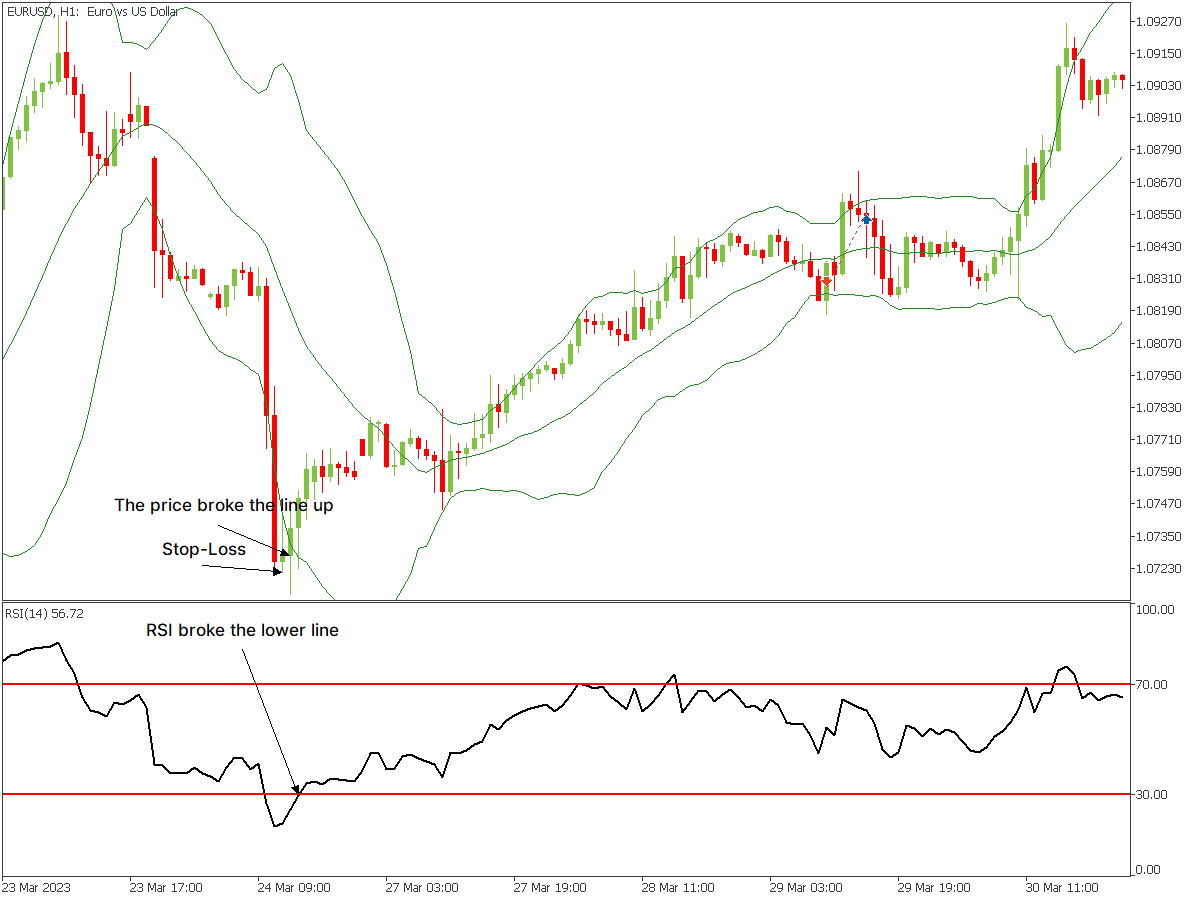Screen dimensions: 1200x900
Task: Click arrowhead of RSI lower line arrow
Action: coord(296,789)
